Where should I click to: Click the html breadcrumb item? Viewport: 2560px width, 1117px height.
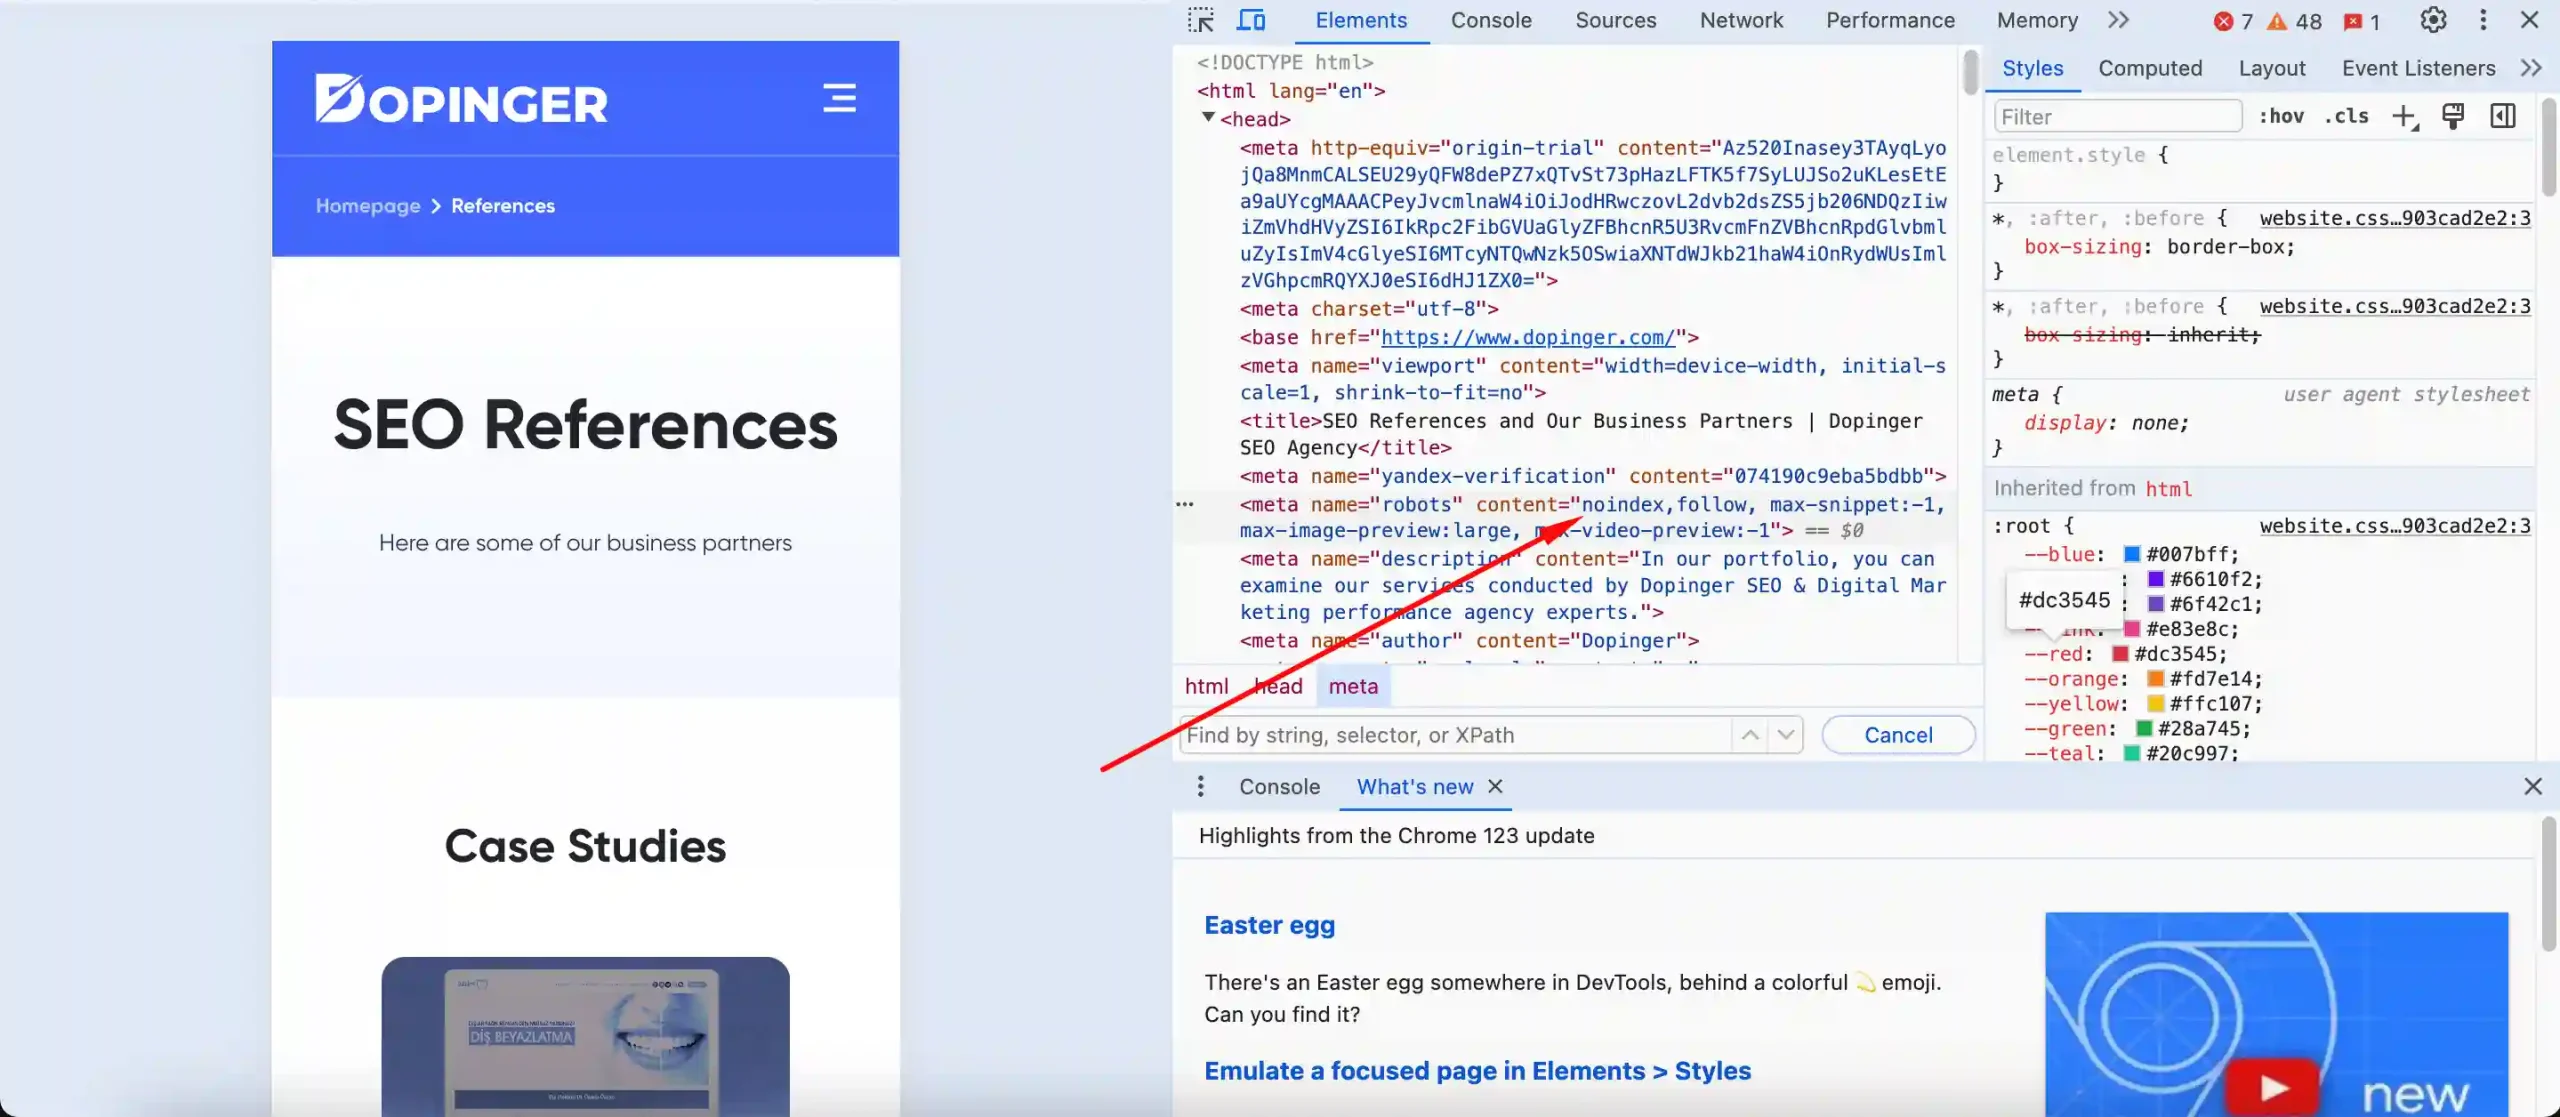[1206, 686]
